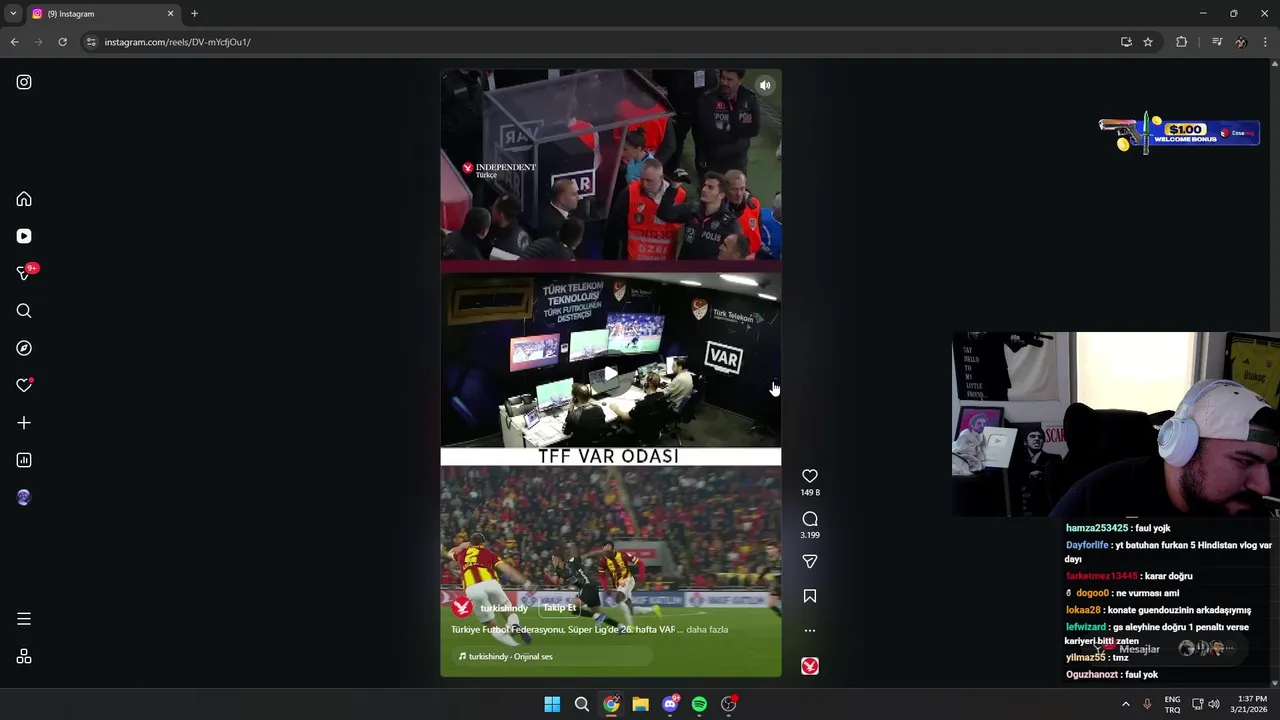Open profile avatar in Instagram sidebar
The height and width of the screenshot is (720, 1280).
point(24,497)
